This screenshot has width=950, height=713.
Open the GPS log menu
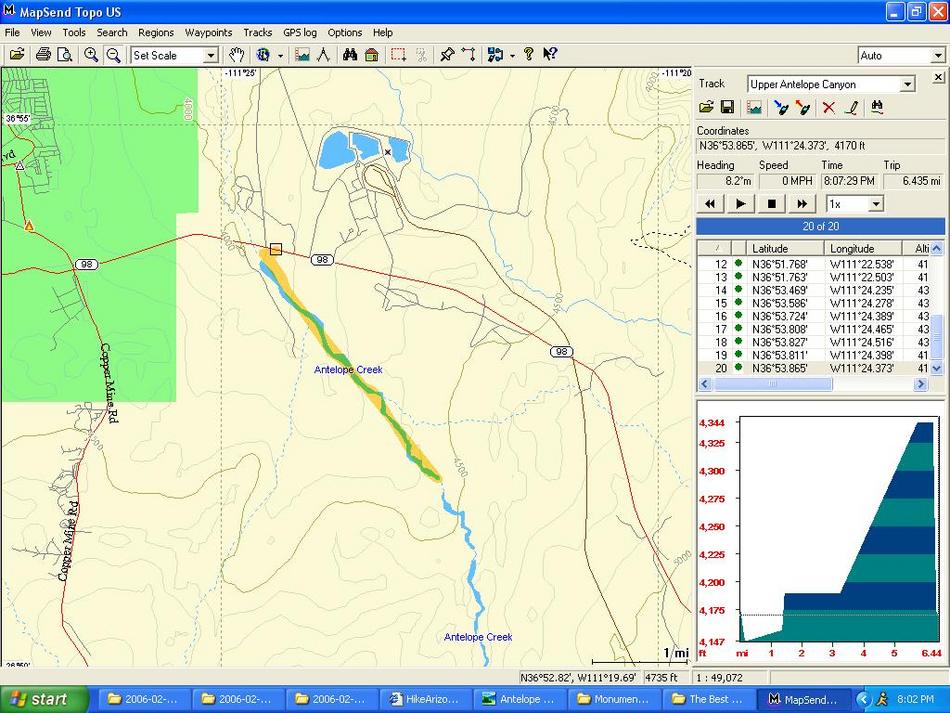tap(300, 33)
